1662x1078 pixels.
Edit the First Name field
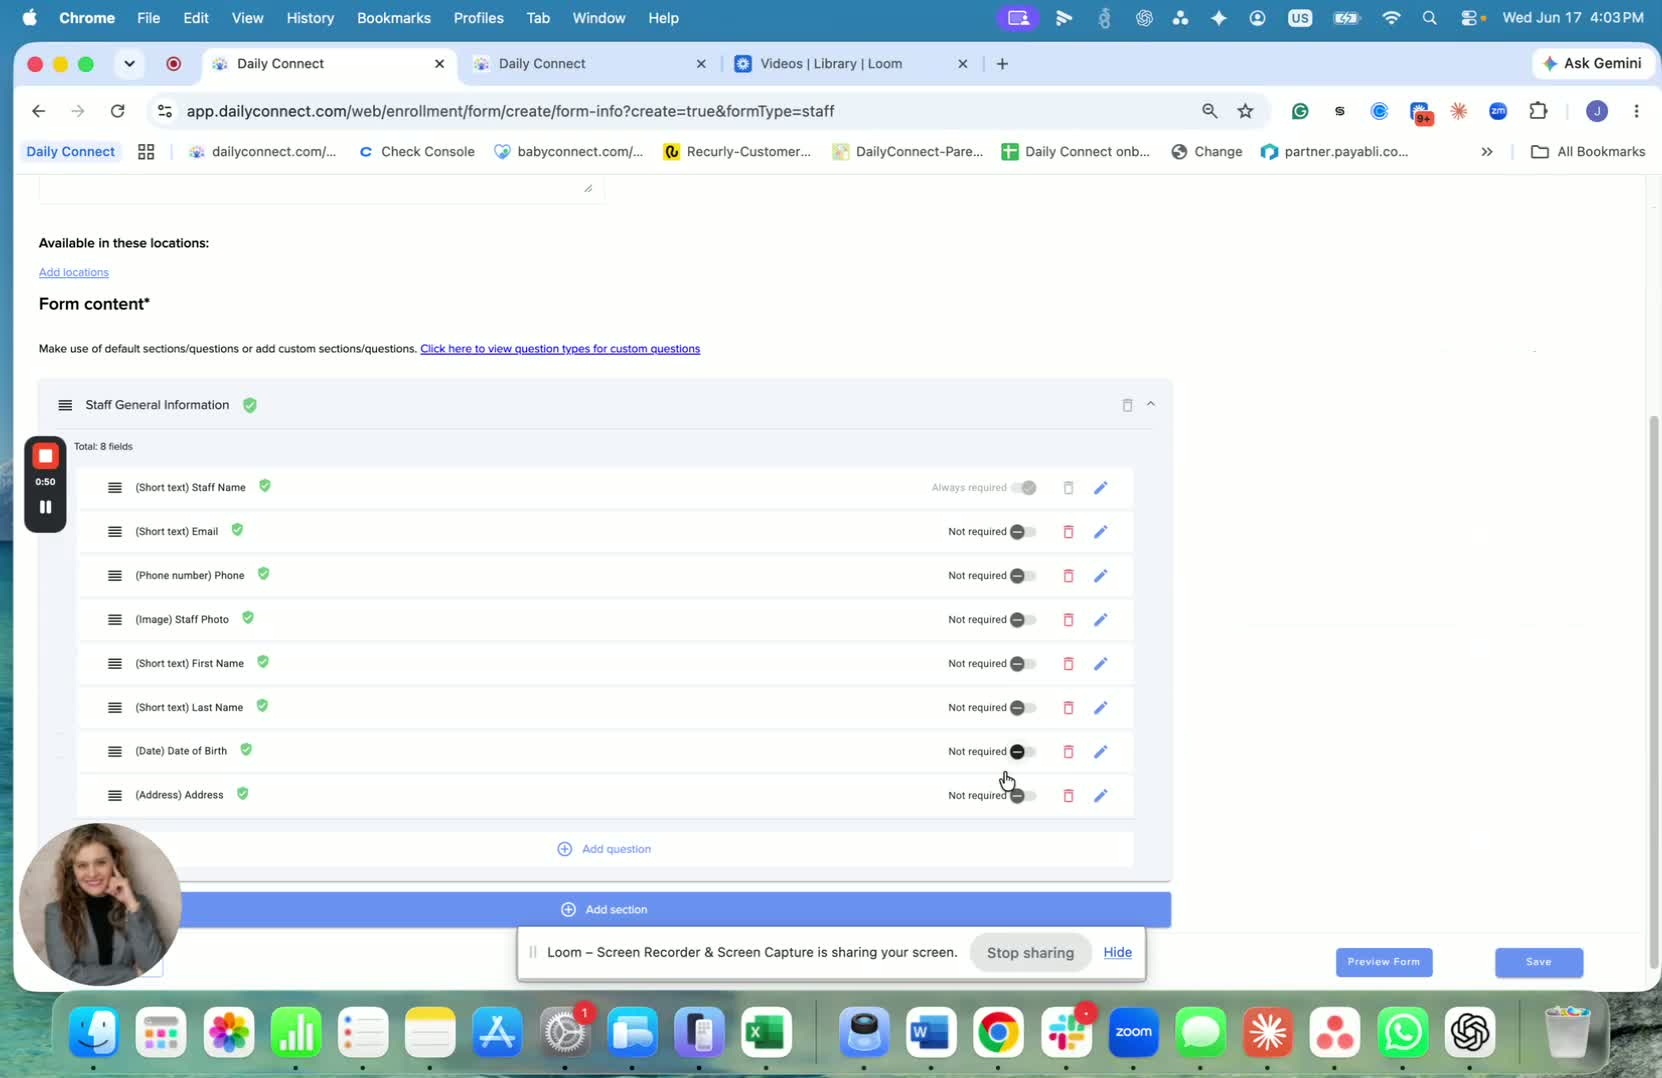click(1100, 664)
